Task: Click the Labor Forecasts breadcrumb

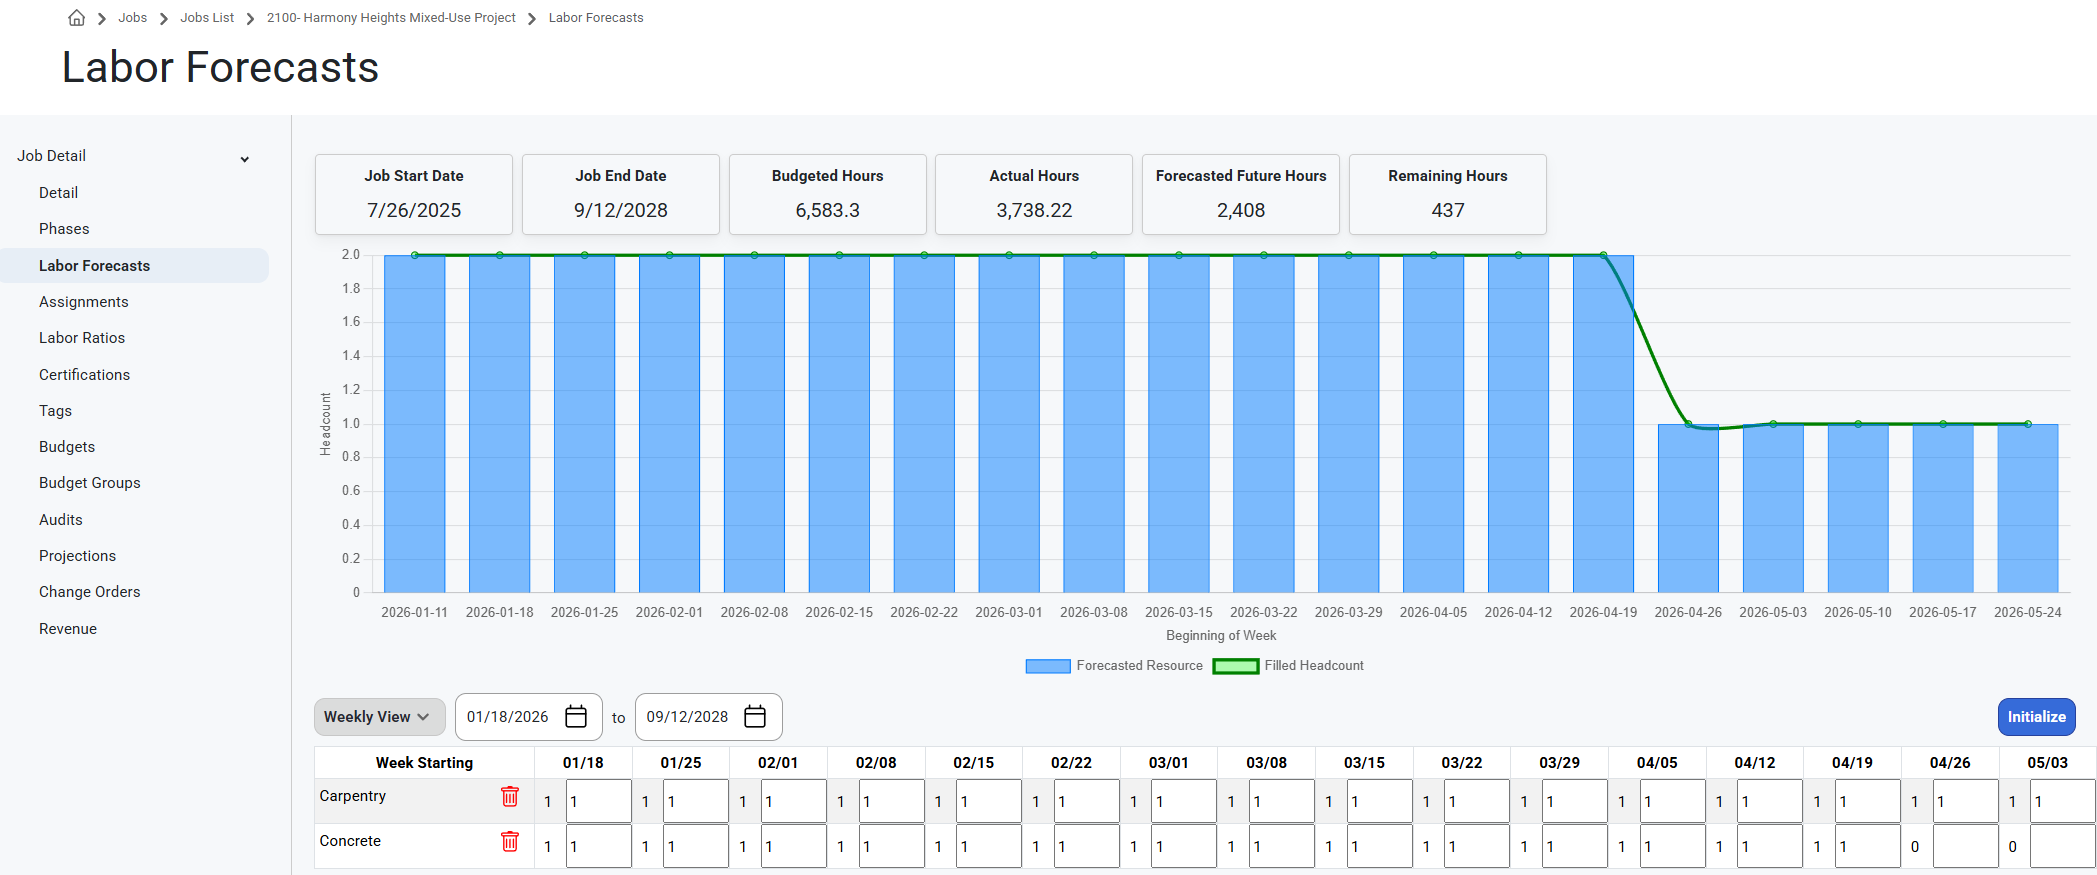Action: [596, 18]
